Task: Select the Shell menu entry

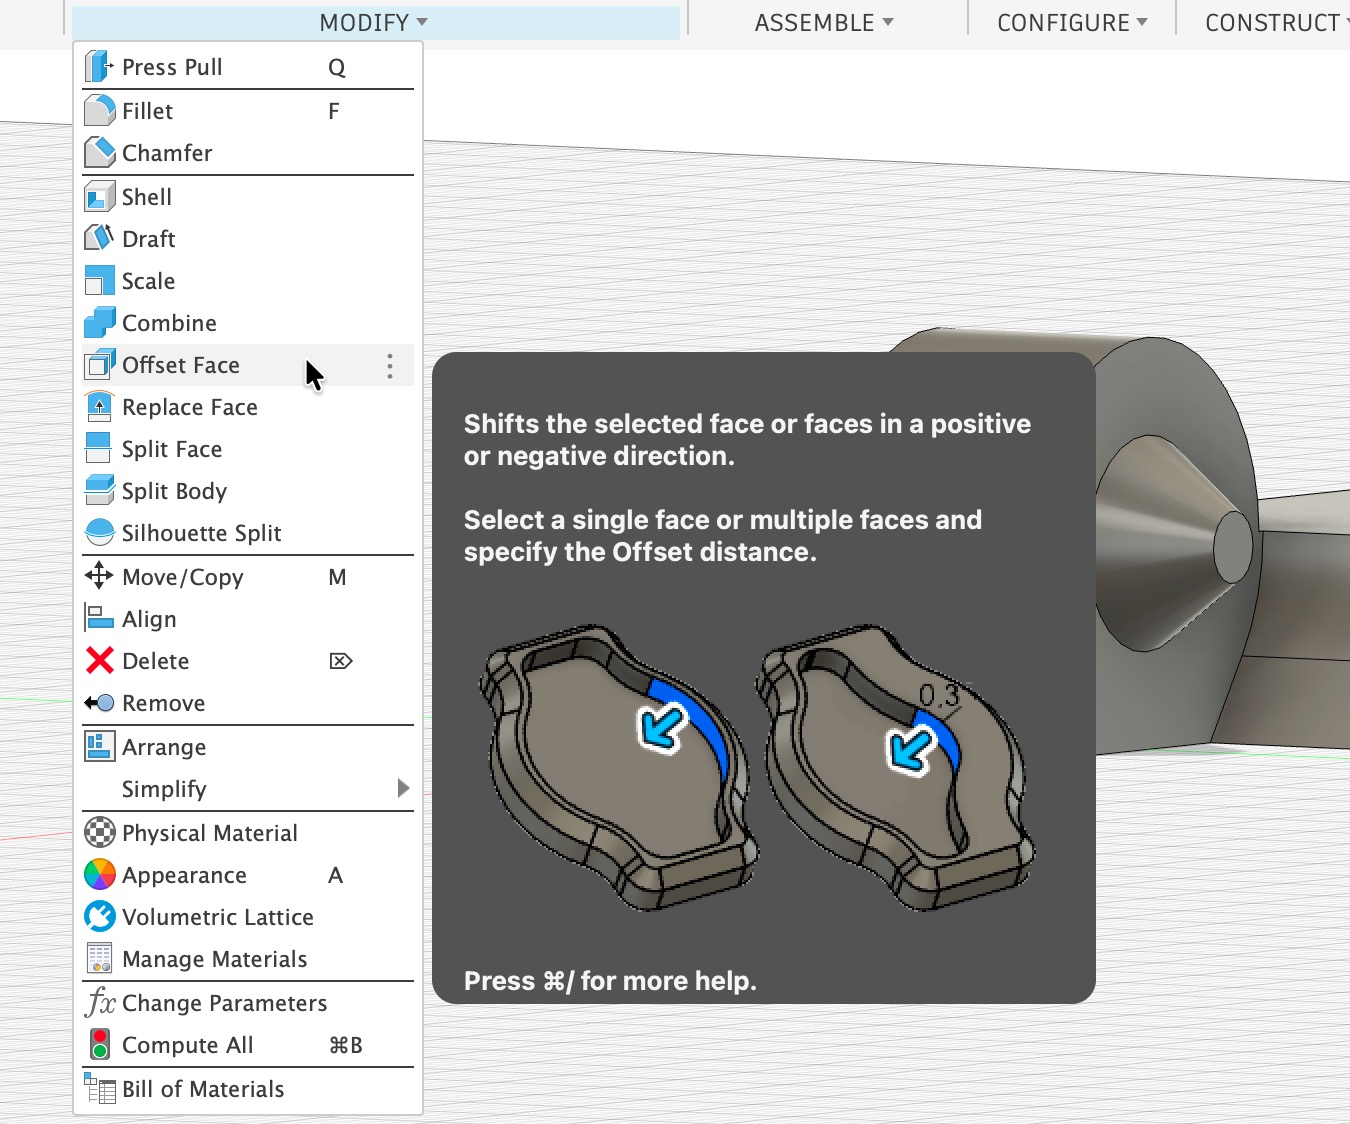Action: [248, 197]
